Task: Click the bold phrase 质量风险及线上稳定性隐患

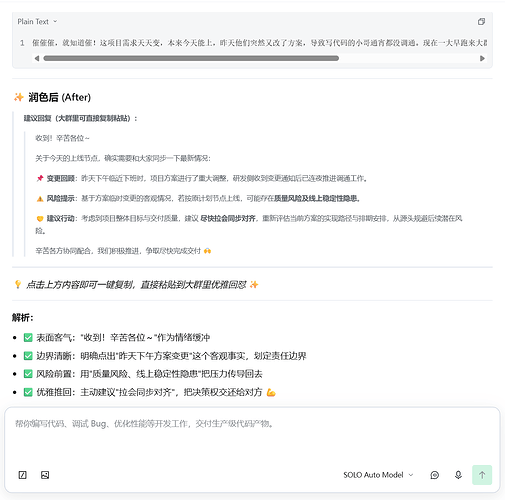Action: [317, 199]
